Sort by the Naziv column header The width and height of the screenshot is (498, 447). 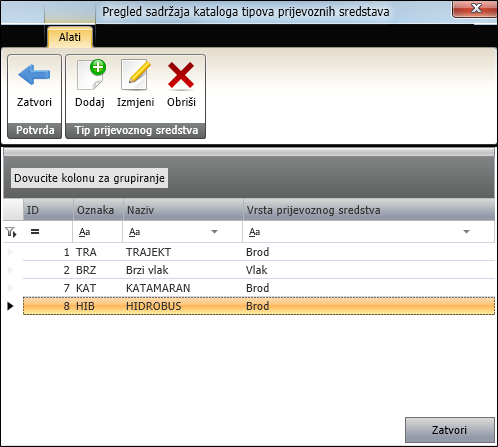pos(183,210)
